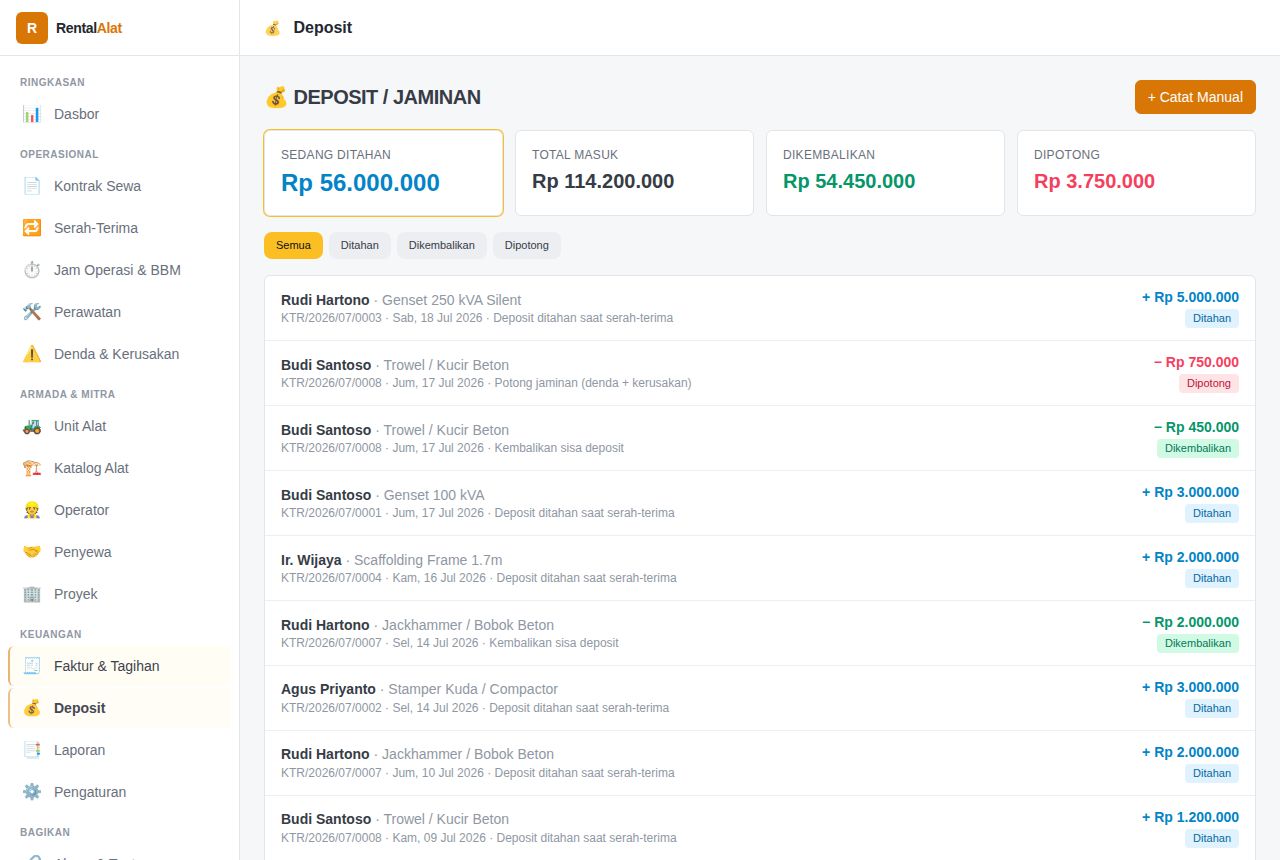Click the Deposit money bag sidebar icon
Screen dimensions: 1280x860
tap(32, 708)
